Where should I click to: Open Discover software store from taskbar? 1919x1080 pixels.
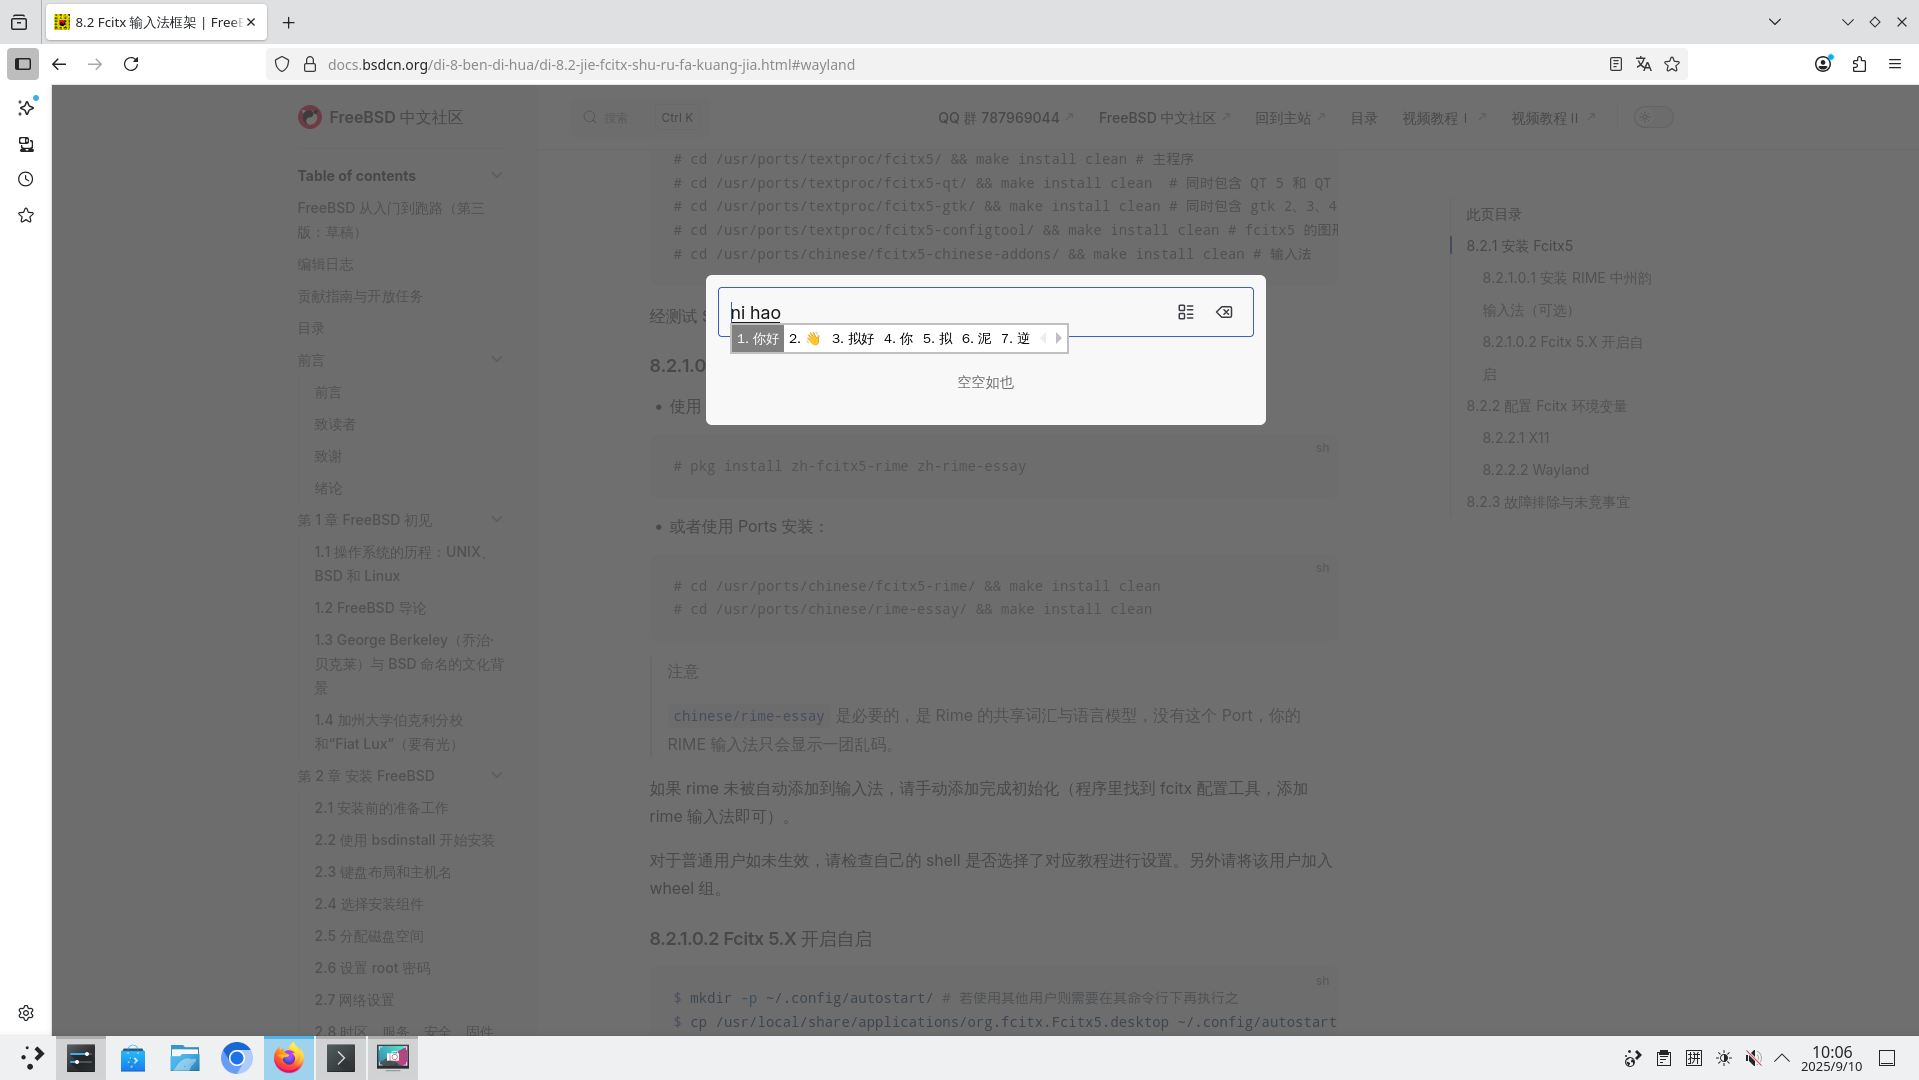coord(133,1057)
